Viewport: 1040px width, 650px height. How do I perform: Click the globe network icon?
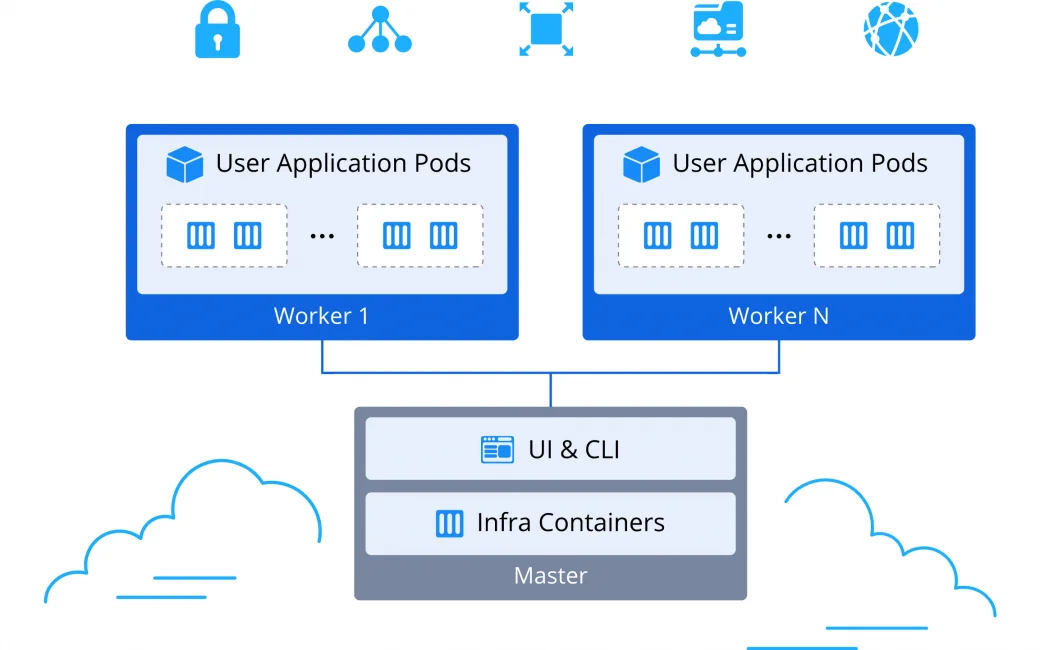[890, 29]
